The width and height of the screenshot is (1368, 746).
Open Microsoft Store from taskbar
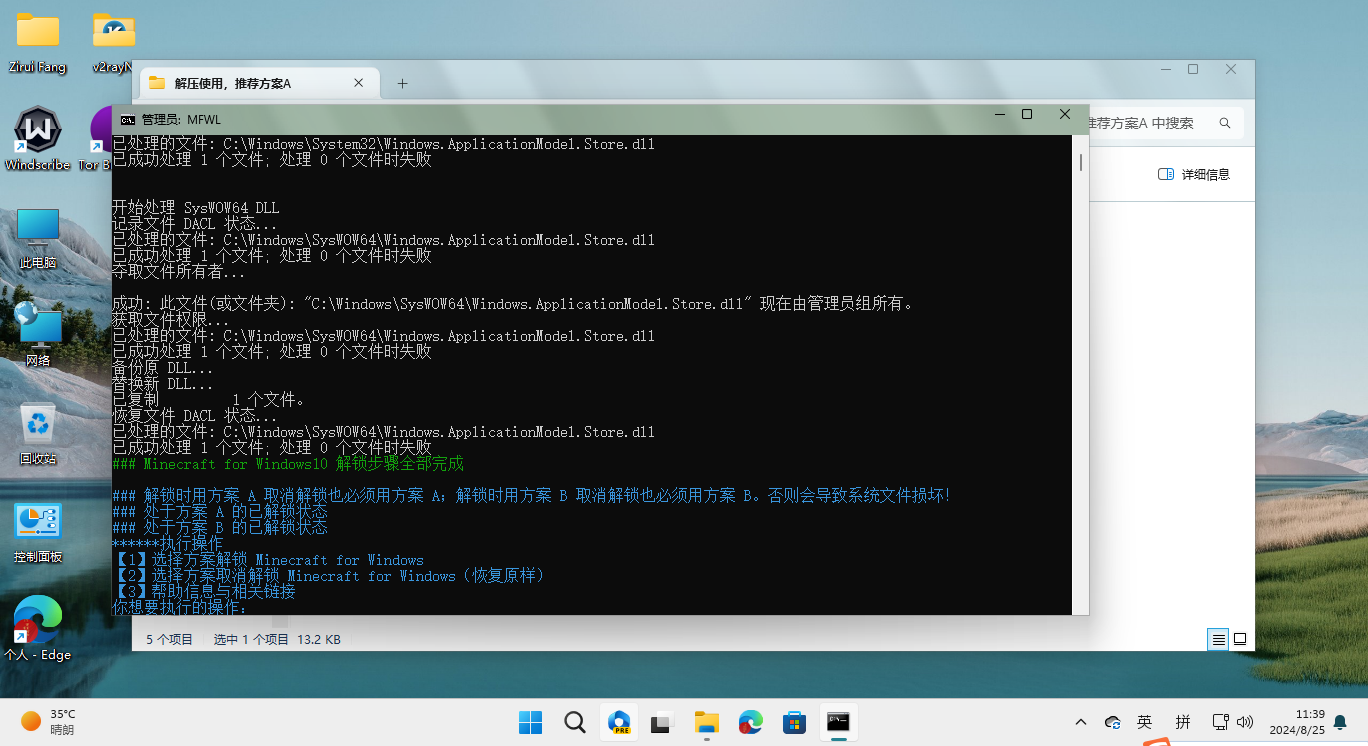(x=795, y=722)
